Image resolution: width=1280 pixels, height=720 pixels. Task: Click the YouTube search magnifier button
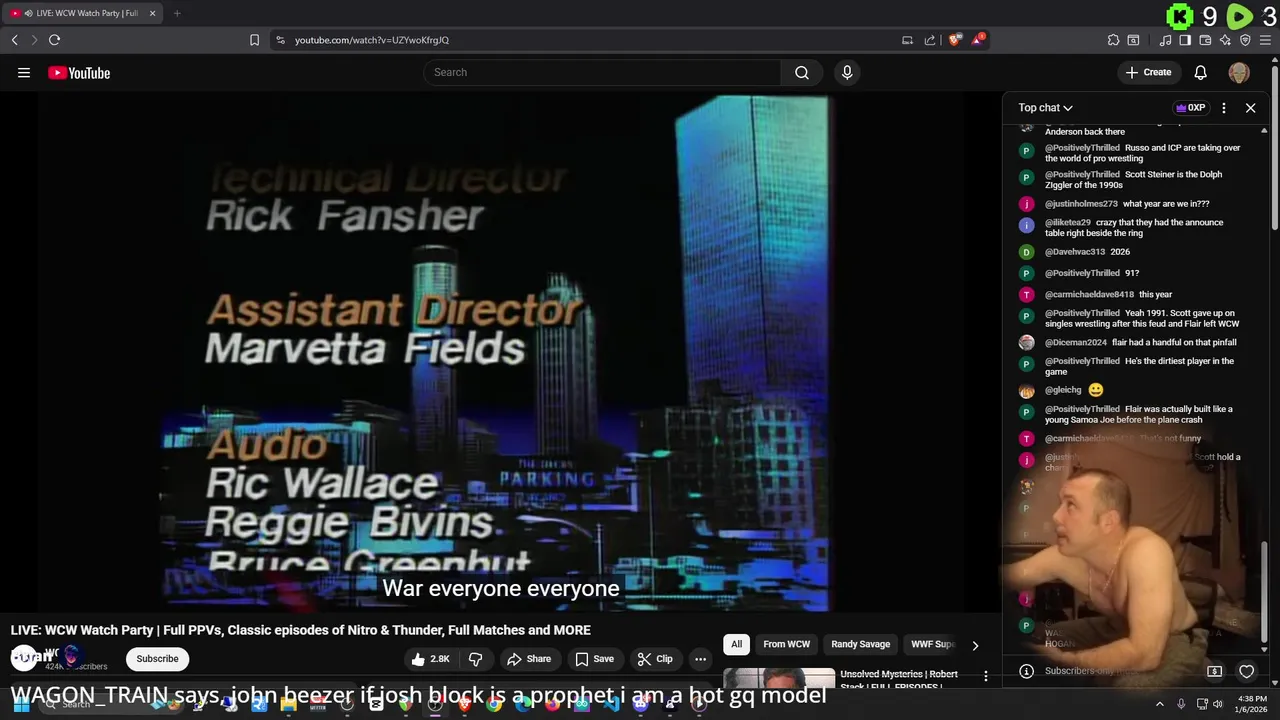(x=802, y=72)
